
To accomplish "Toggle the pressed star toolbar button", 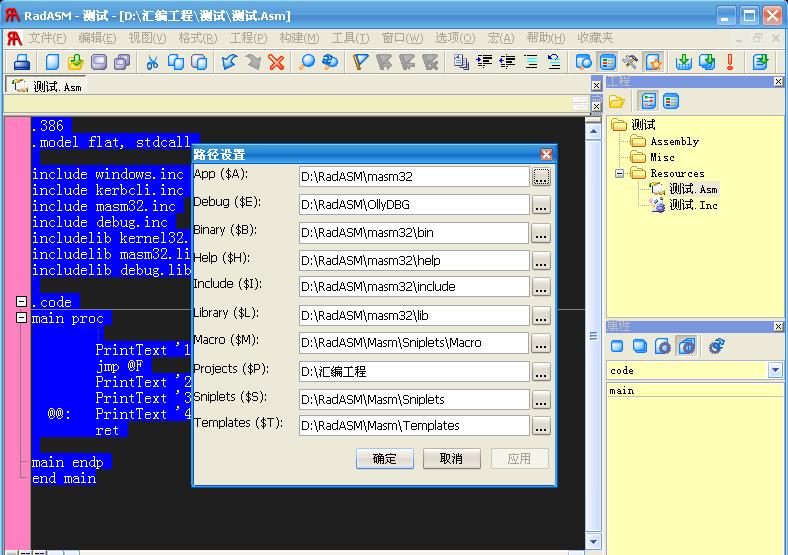I will 653,62.
